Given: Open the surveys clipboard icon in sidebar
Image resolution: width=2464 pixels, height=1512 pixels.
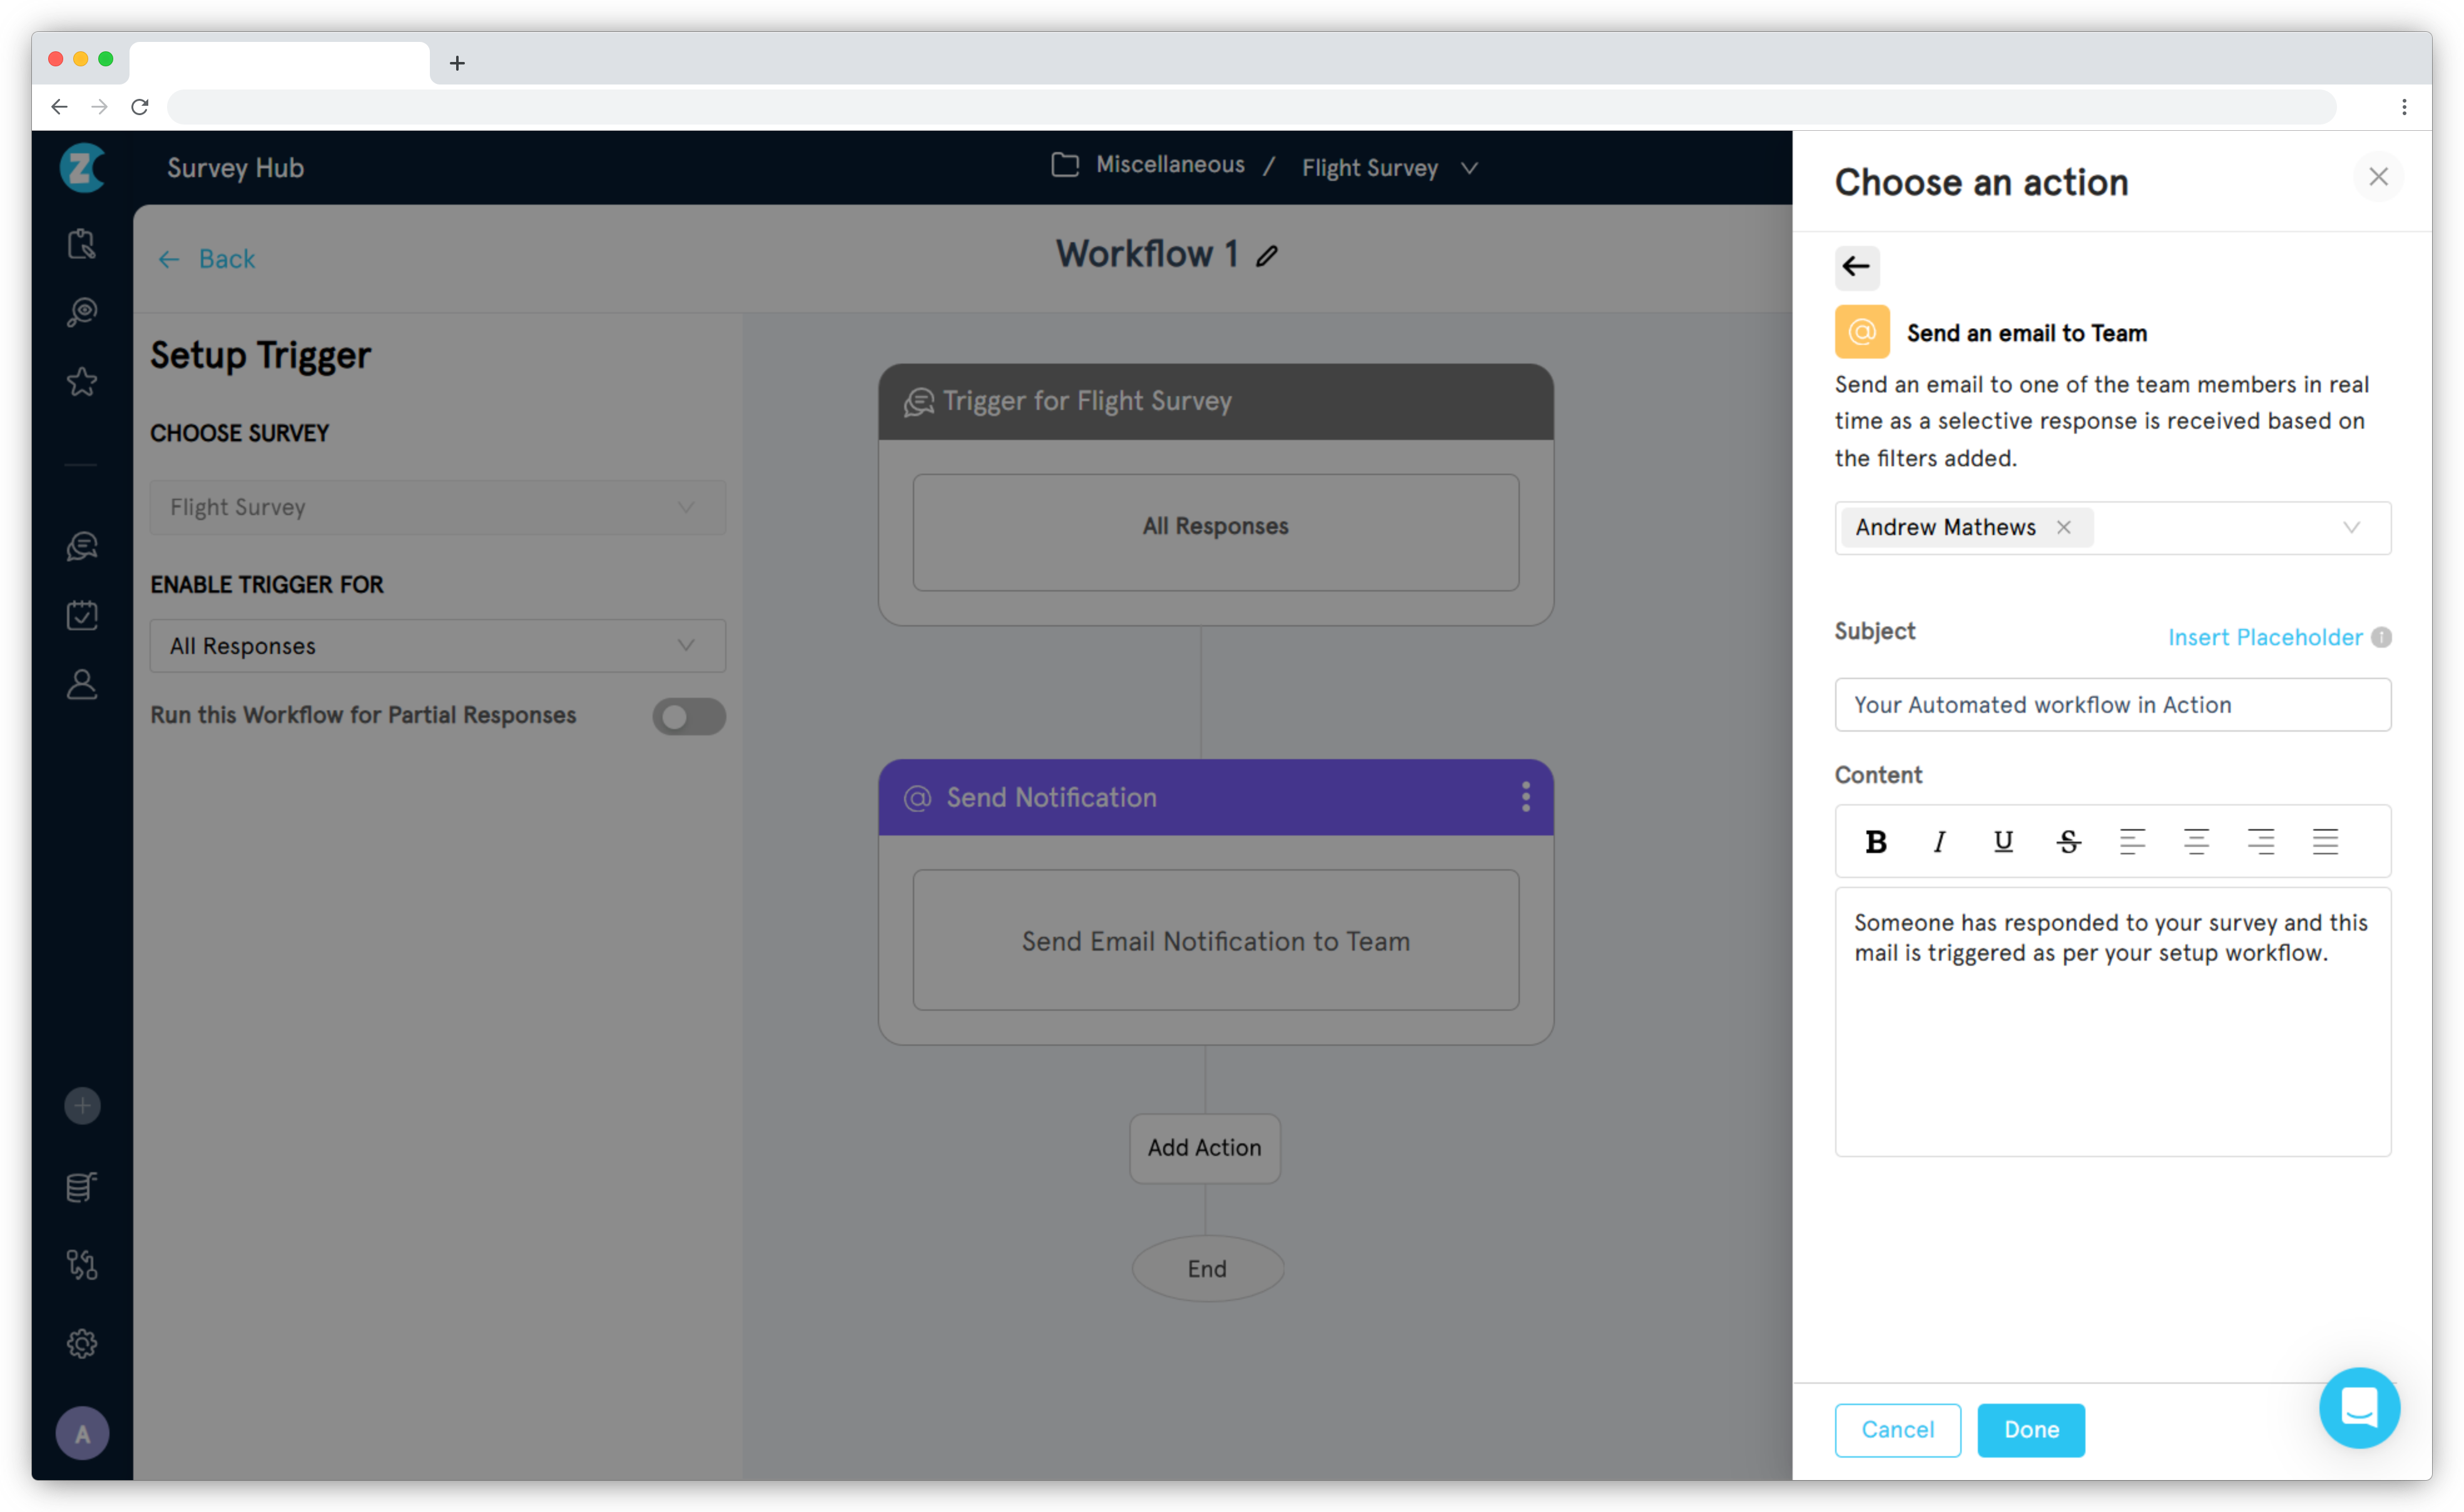Looking at the screenshot, I should (x=82, y=243).
